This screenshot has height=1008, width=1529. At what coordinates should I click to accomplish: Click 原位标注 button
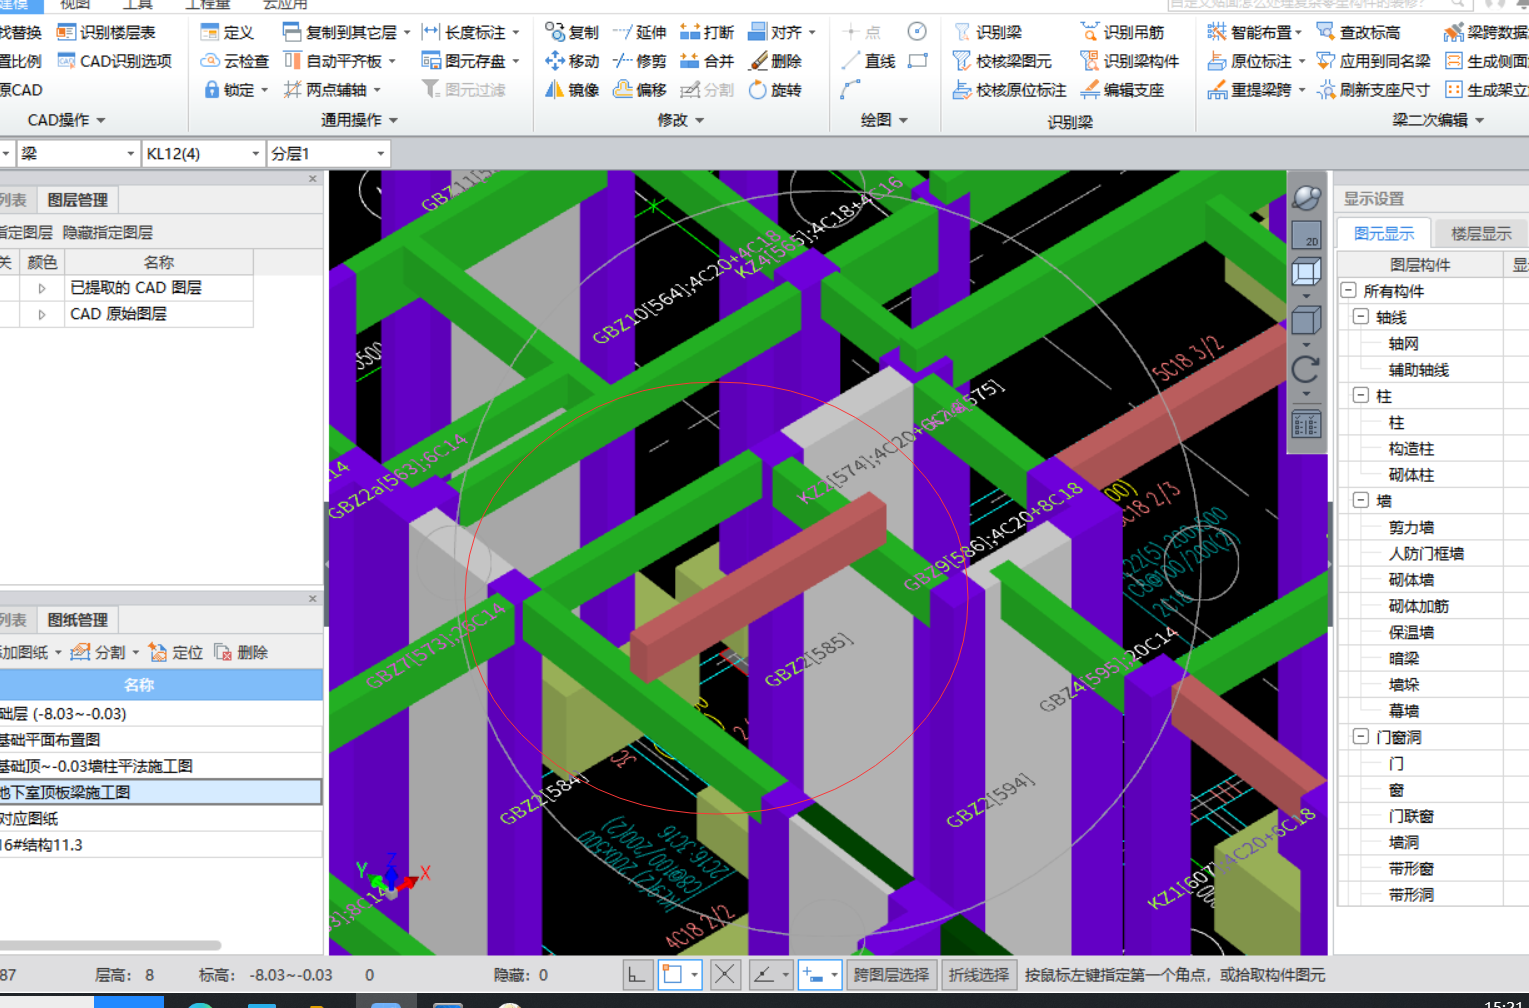coord(1250,61)
